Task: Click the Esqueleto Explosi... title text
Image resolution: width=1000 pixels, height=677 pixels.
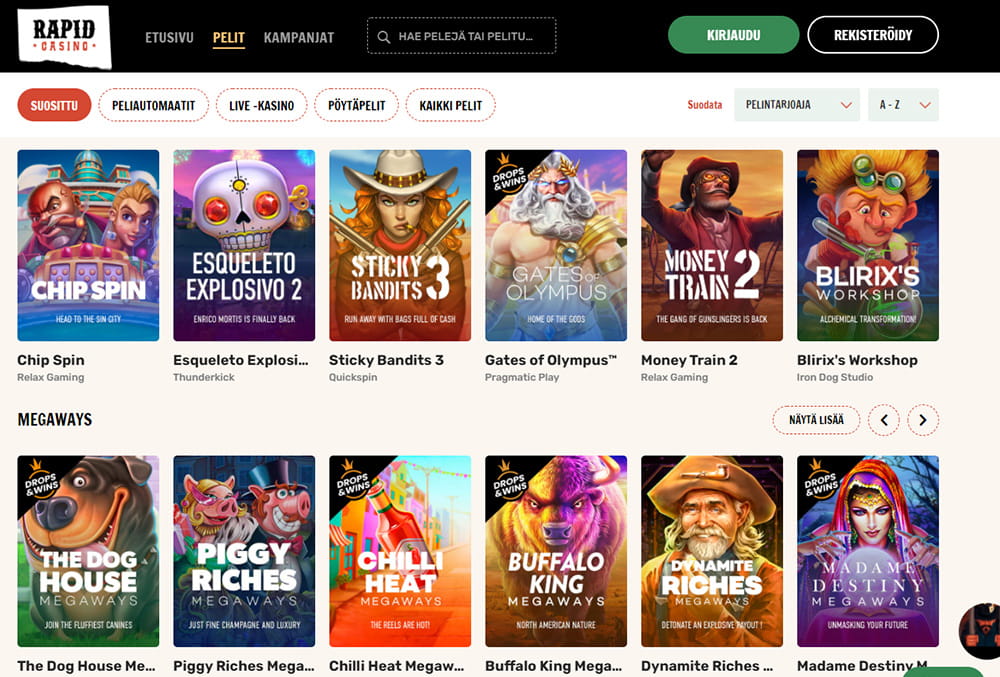Action: coord(241,360)
